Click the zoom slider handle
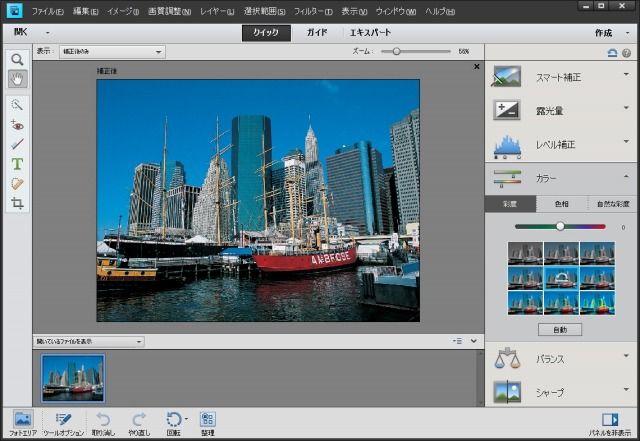This screenshot has width=640, height=441. click(x=396, y=51)
